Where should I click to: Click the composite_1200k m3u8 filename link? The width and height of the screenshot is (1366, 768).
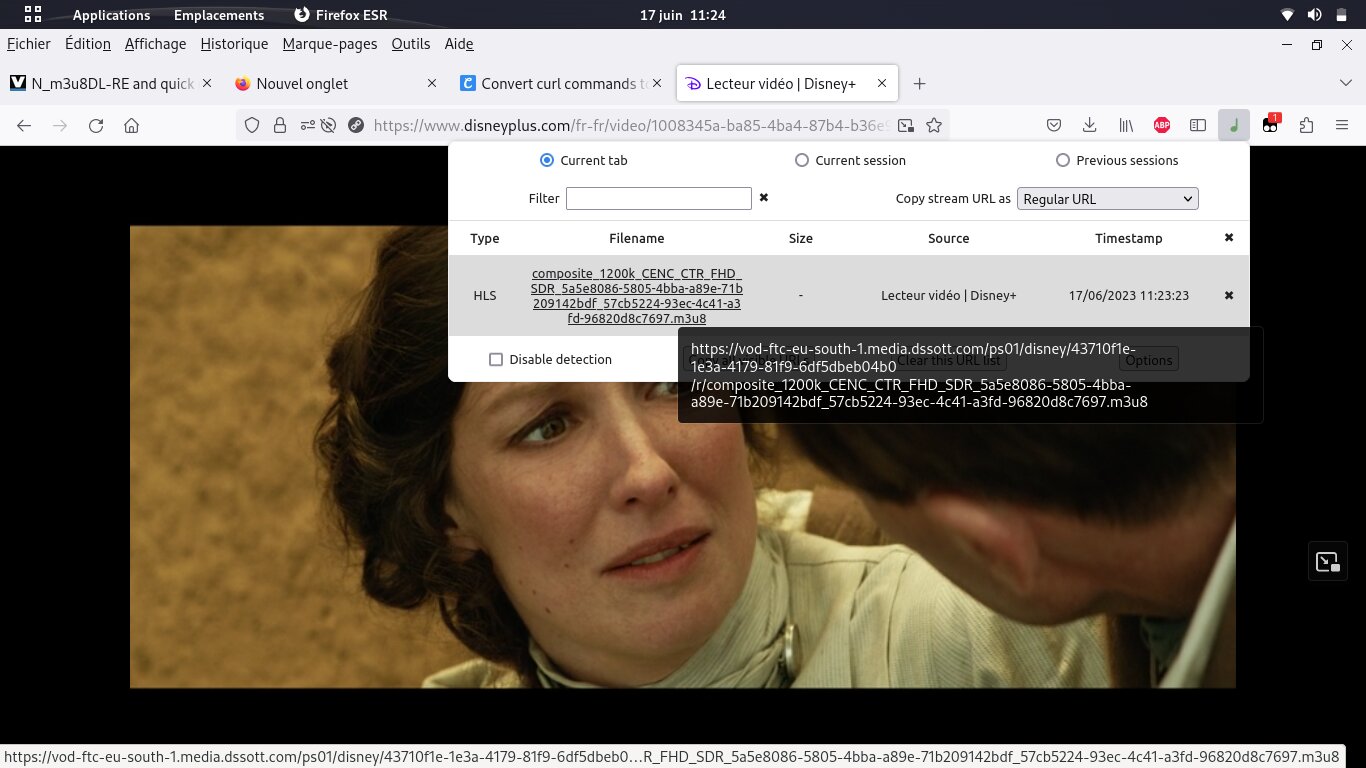coord(636,296)
